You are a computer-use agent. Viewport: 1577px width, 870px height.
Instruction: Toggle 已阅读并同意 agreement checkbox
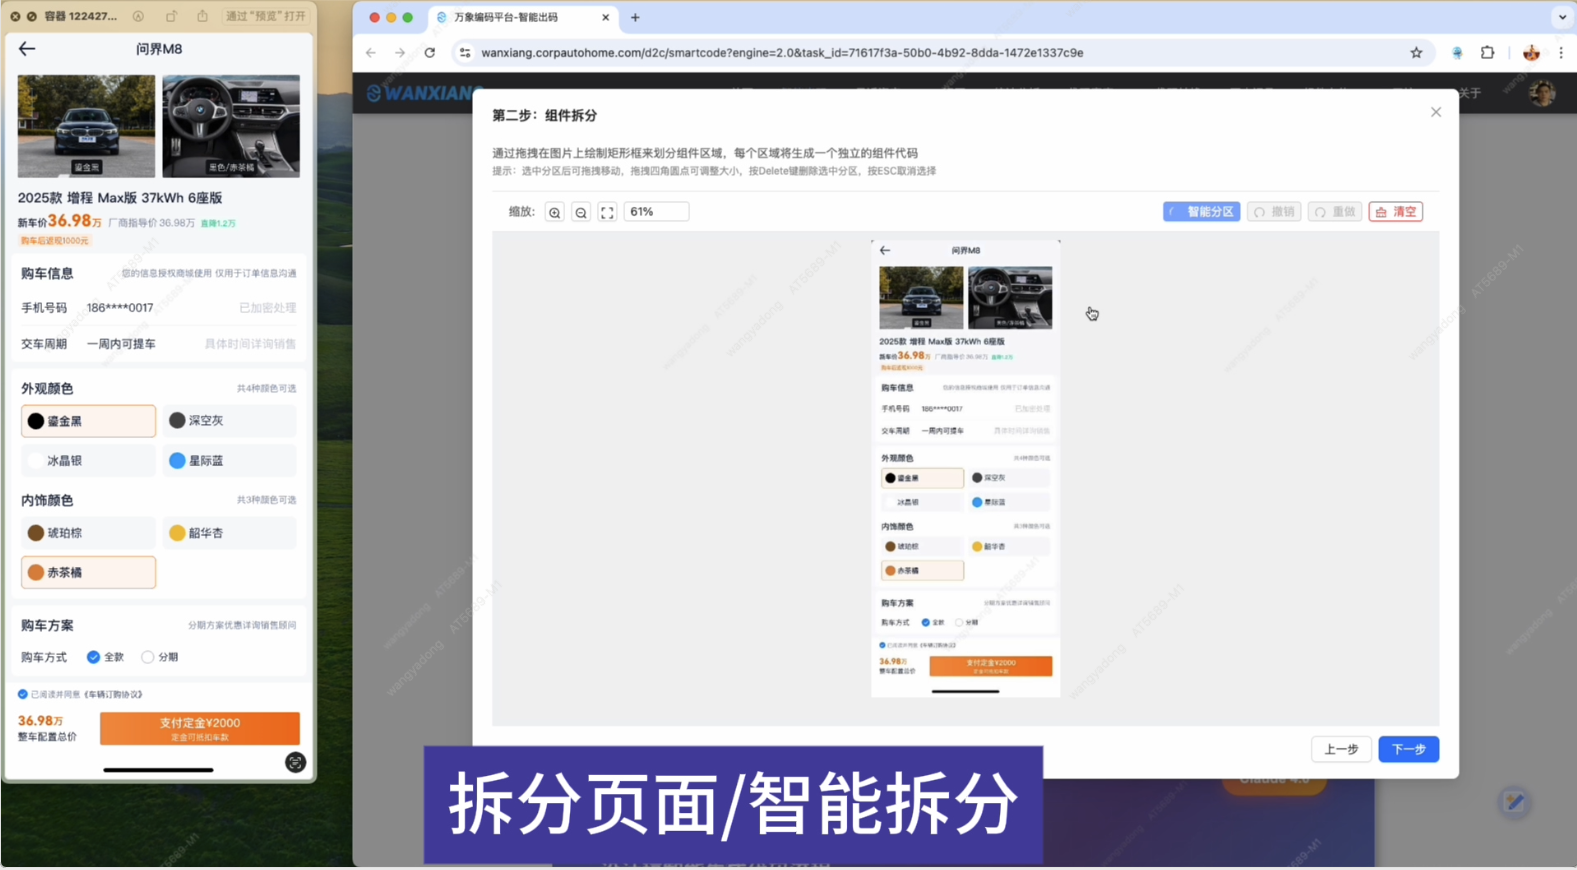(23, 694)
